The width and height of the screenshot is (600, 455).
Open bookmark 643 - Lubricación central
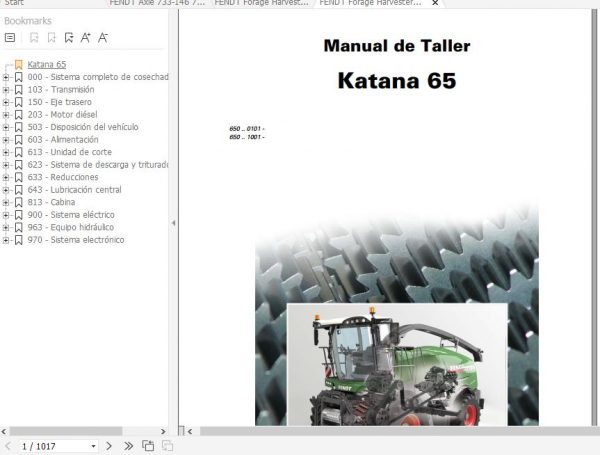point(74,190)
